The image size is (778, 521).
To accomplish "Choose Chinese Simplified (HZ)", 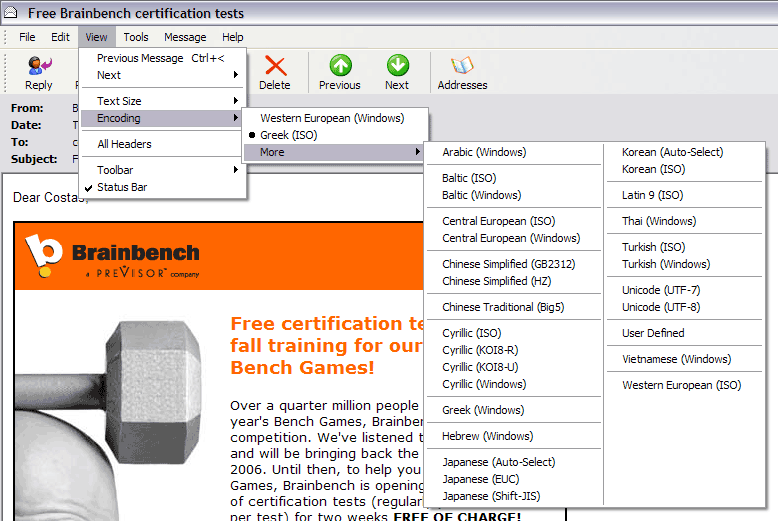I will pos(514,281).
